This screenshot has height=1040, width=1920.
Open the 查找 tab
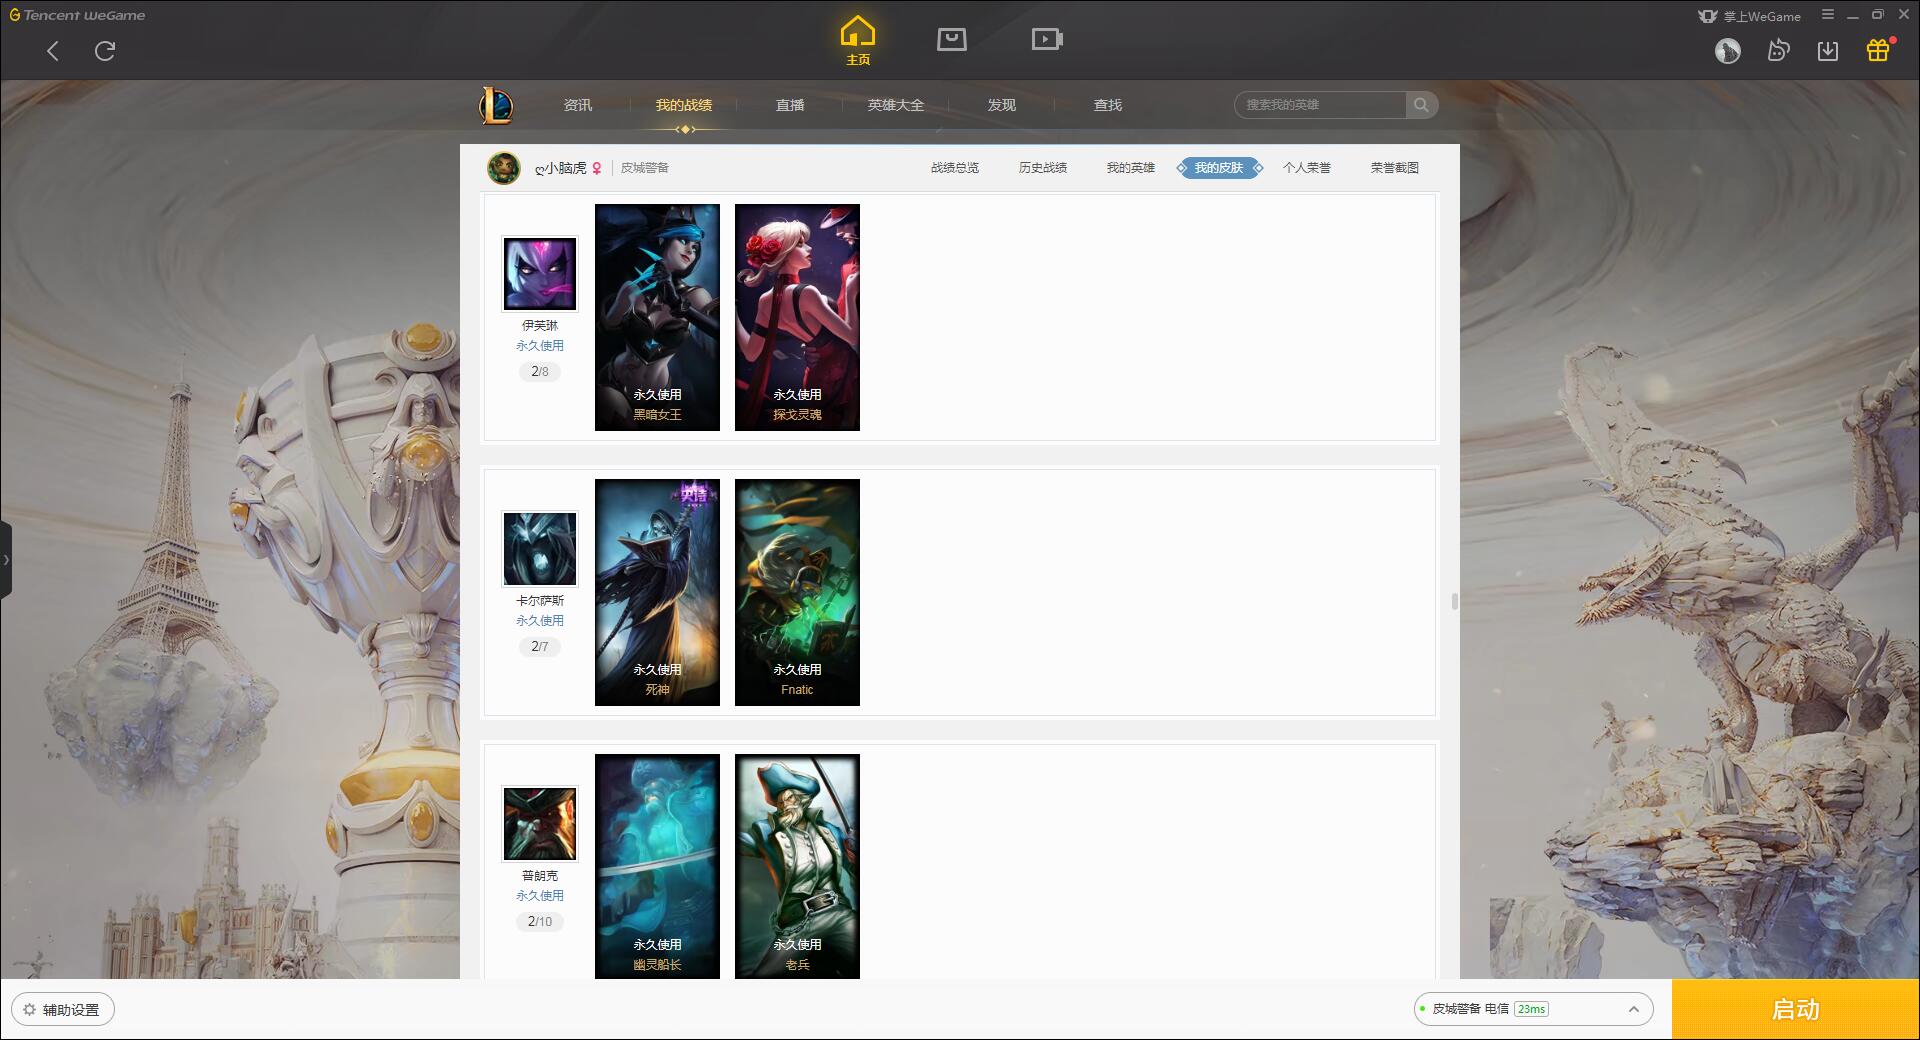coord(1108,105)
